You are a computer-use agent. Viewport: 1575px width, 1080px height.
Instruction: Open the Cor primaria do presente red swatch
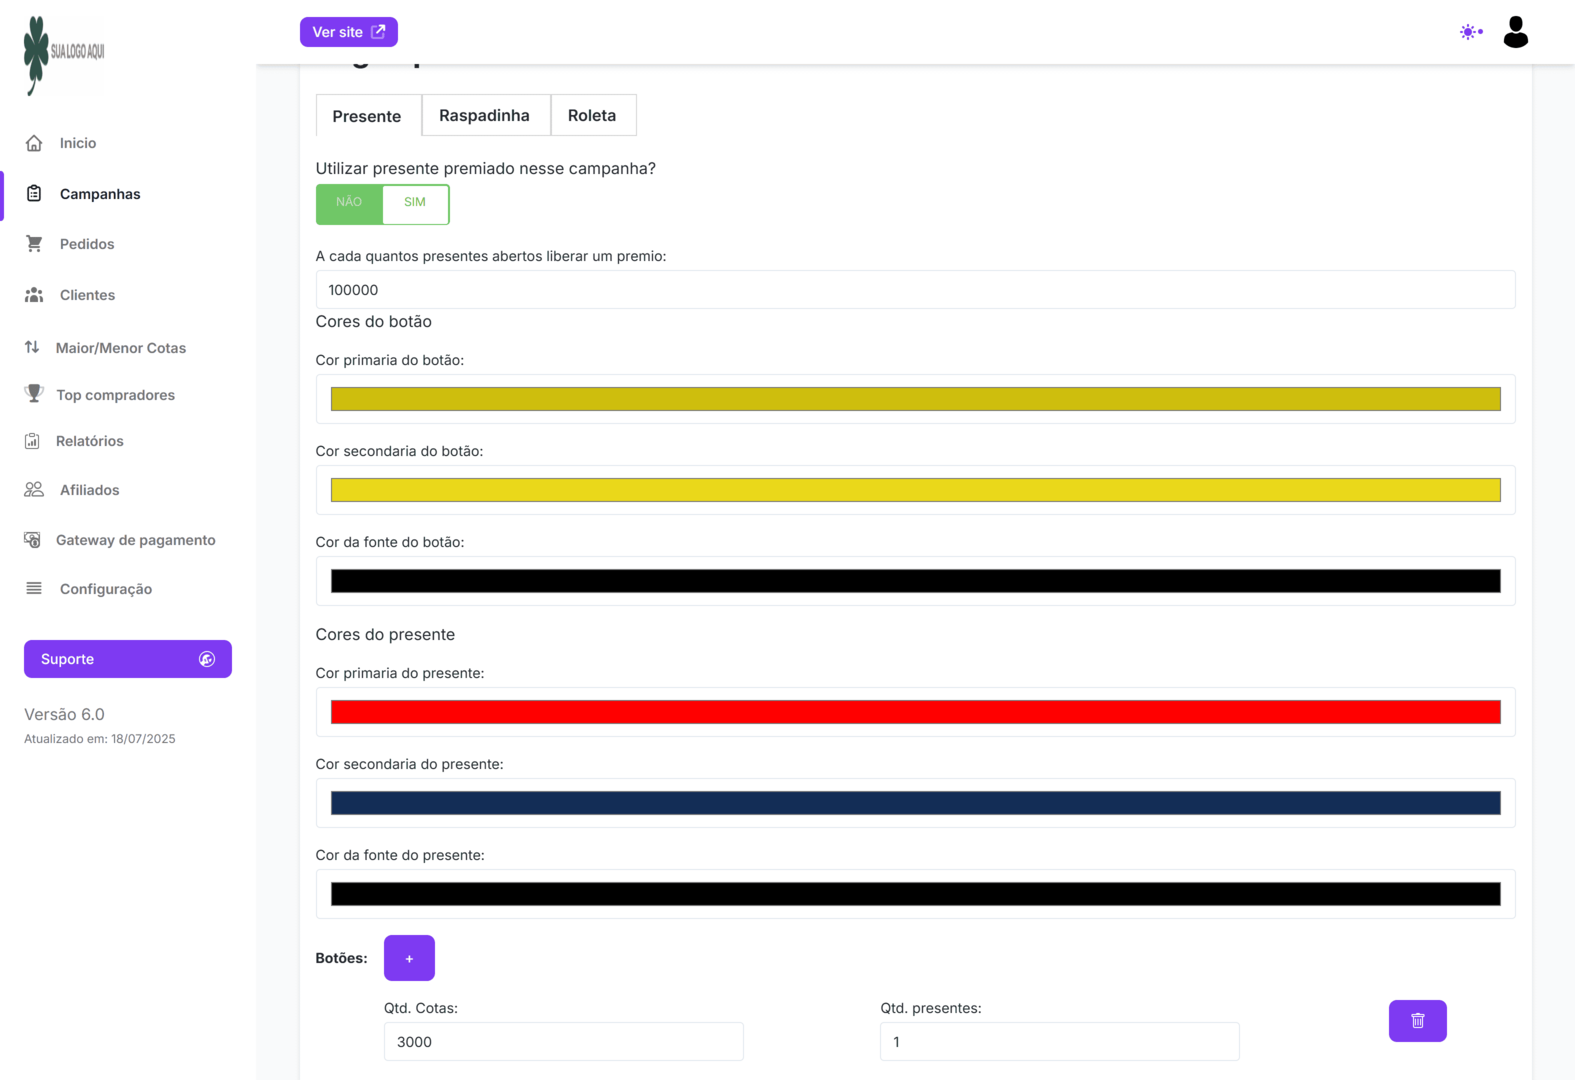coord(915,712)
